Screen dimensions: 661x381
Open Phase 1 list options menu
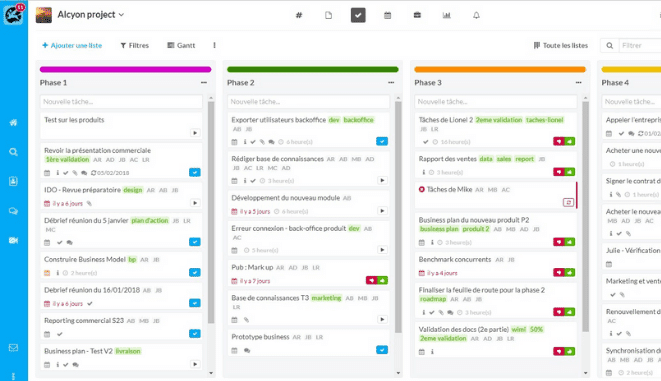click(204, 83)
